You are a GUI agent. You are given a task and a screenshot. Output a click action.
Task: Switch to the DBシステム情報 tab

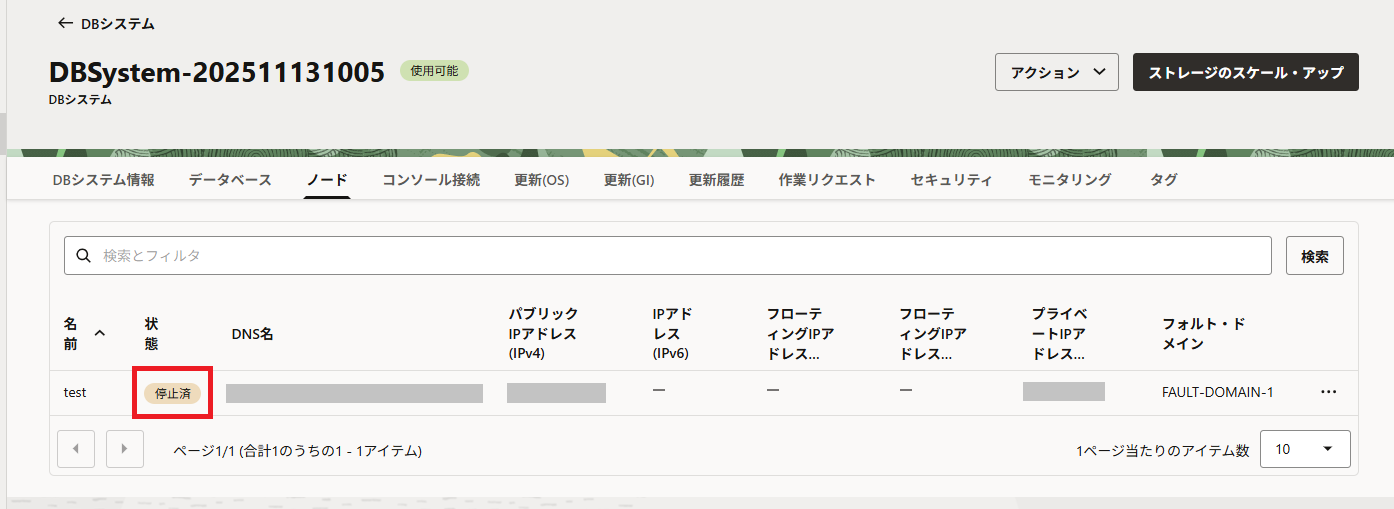[103, 180]
